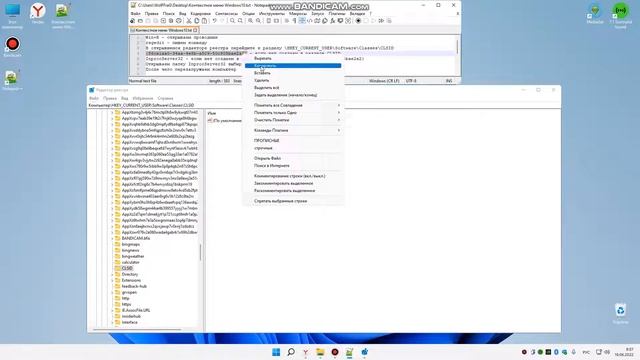The width and height of the screenshot is (640, 360).
Task: Click the Paste icon in Notepad++ toolbar
Action: point(204,21)
